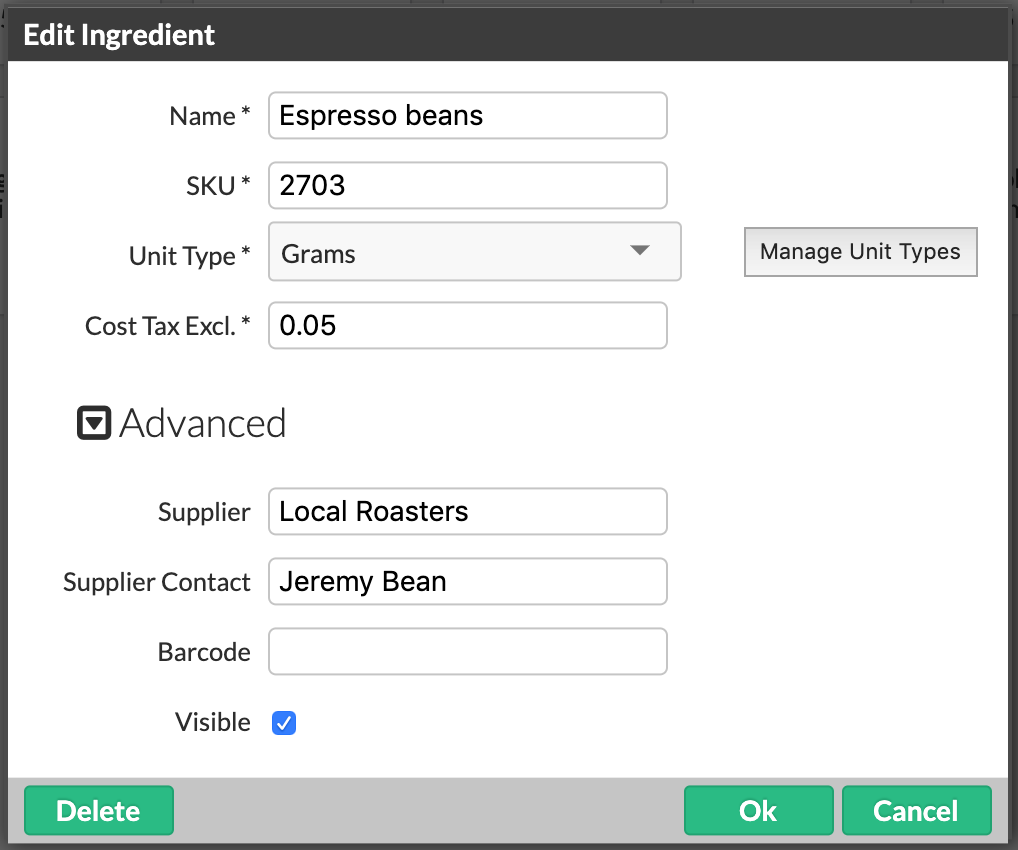
Task: Click into the Supplier field
Action: [467, 512]
